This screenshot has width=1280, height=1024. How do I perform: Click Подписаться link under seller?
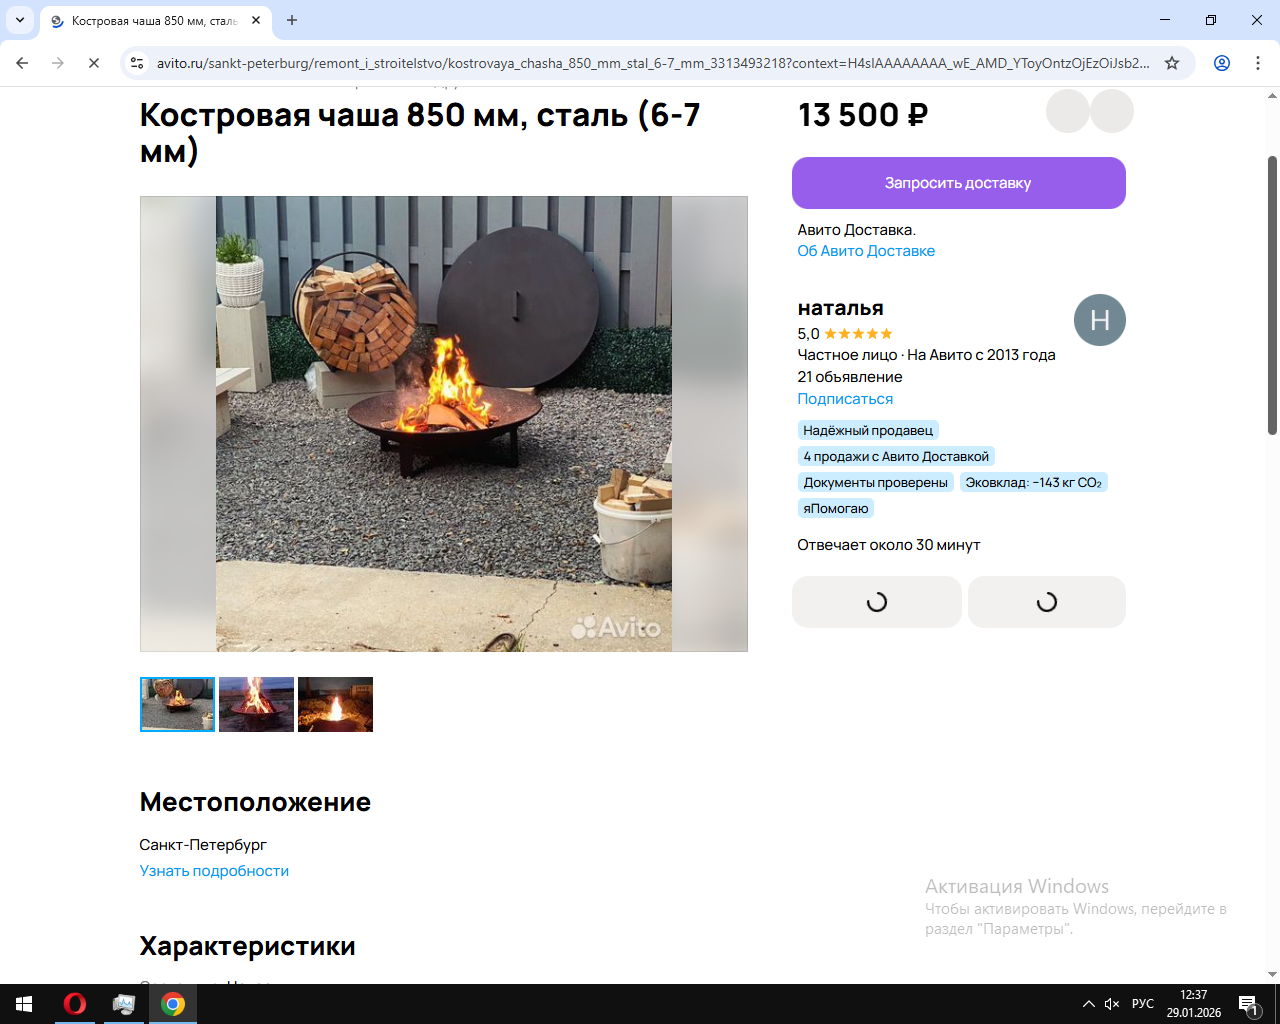point(845,399)
